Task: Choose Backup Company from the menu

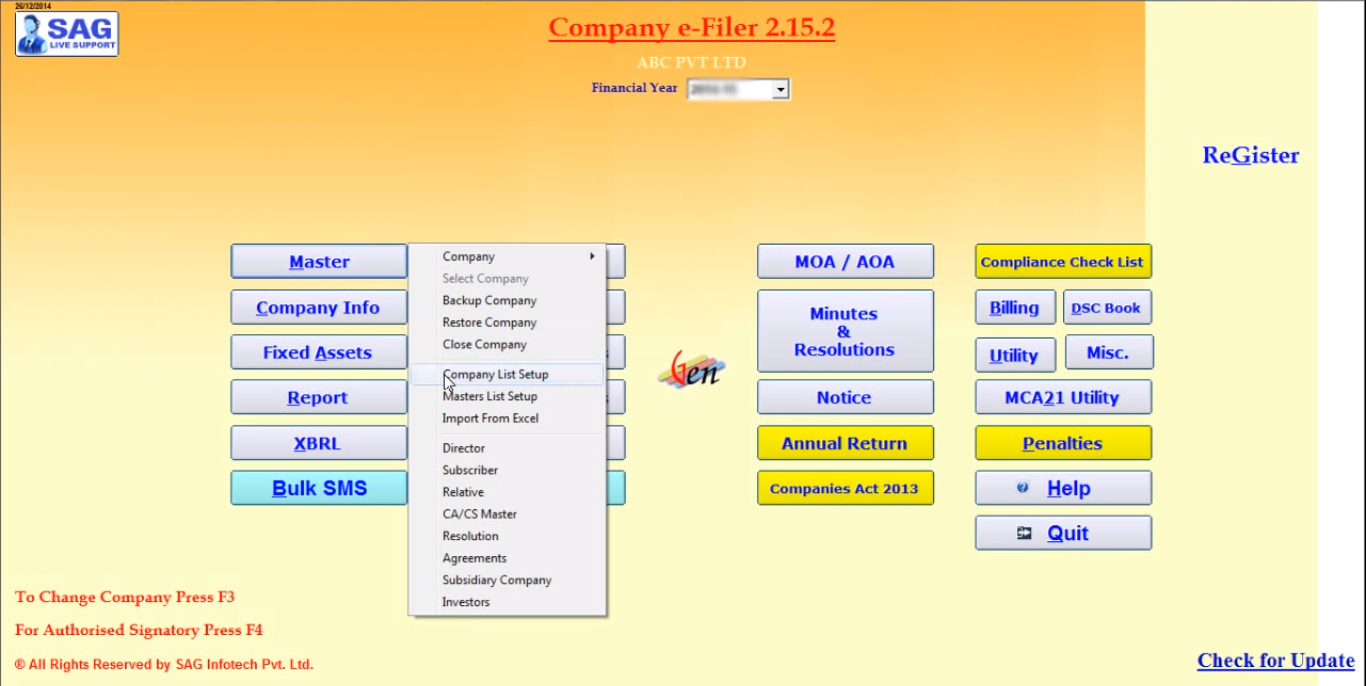Action: tap(489, 301)
